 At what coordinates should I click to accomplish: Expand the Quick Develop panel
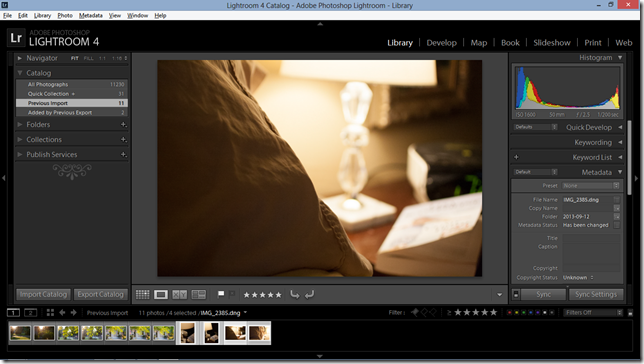620,127
